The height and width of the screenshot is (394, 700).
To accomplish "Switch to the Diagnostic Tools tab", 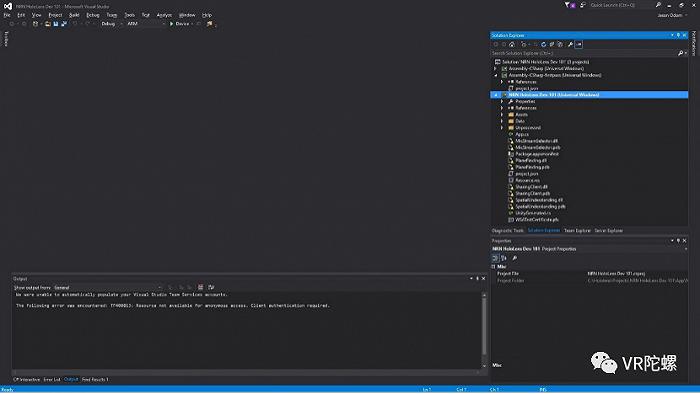I will click(508, 231).
